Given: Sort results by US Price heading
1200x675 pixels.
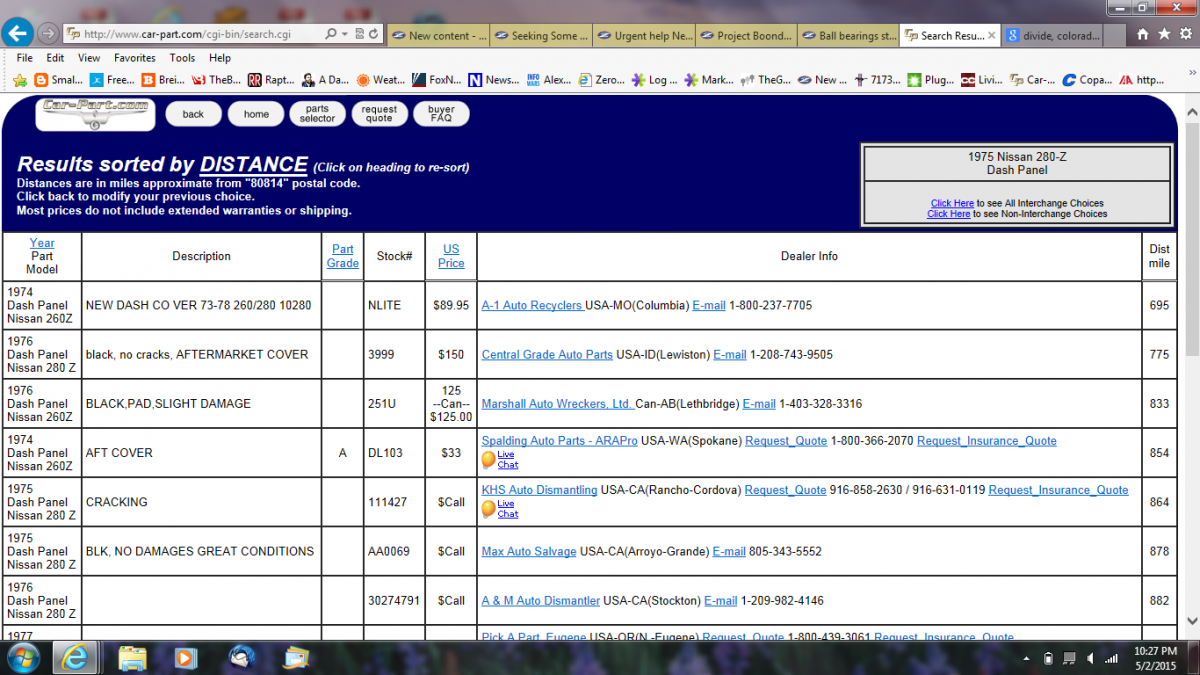Looking at the screenshot, I should coord(451,257).
